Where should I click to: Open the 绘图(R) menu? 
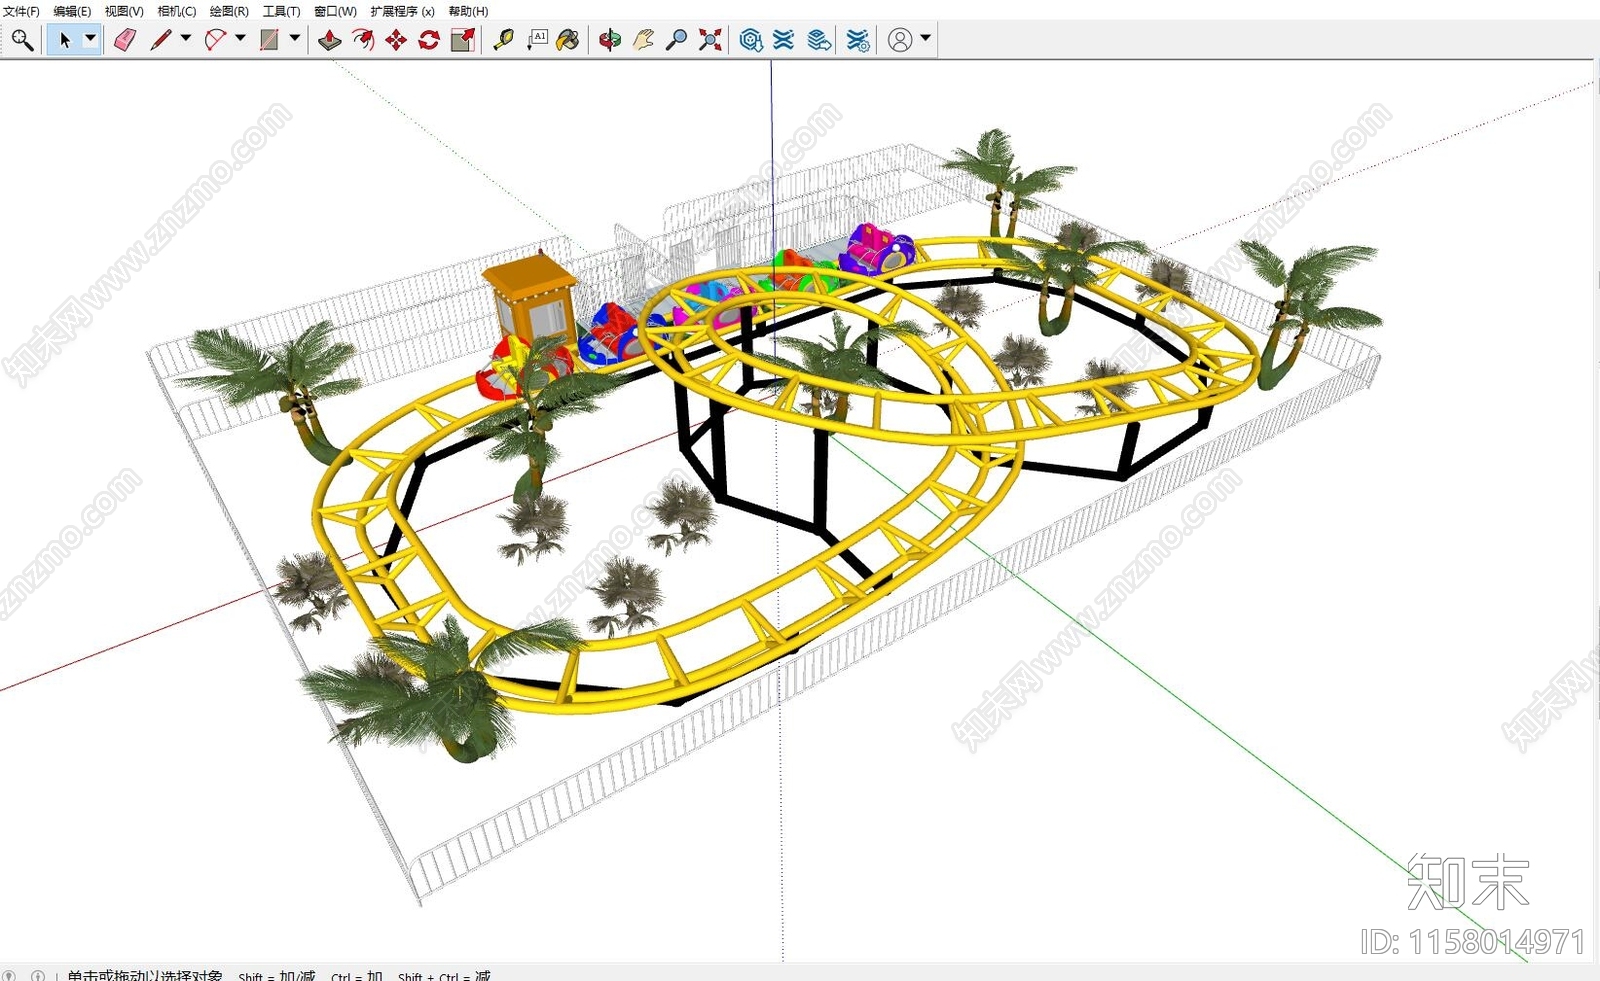click(229, 11)
